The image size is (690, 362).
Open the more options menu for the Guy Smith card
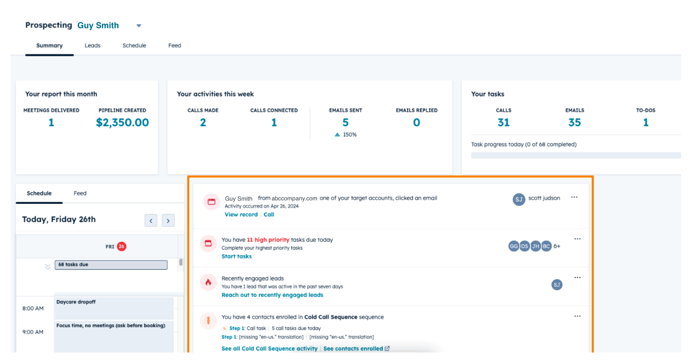(574, 197)
